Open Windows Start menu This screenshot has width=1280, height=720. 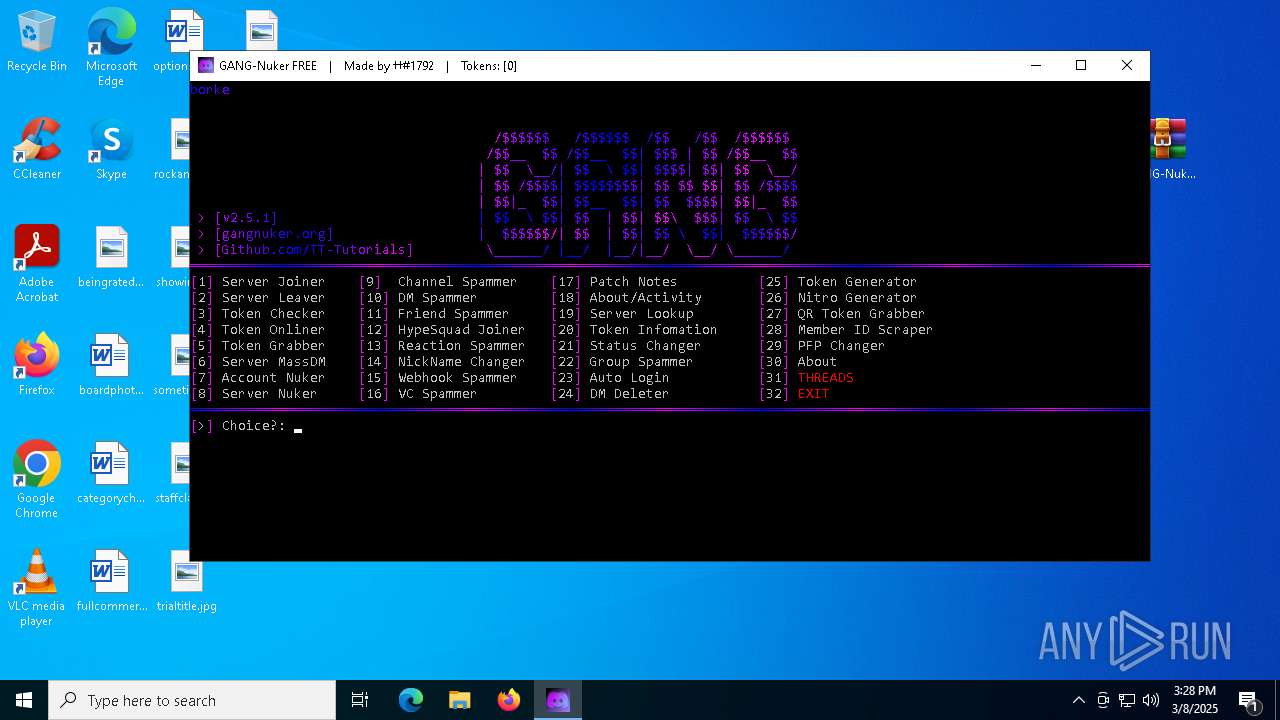tap(24, 700)
